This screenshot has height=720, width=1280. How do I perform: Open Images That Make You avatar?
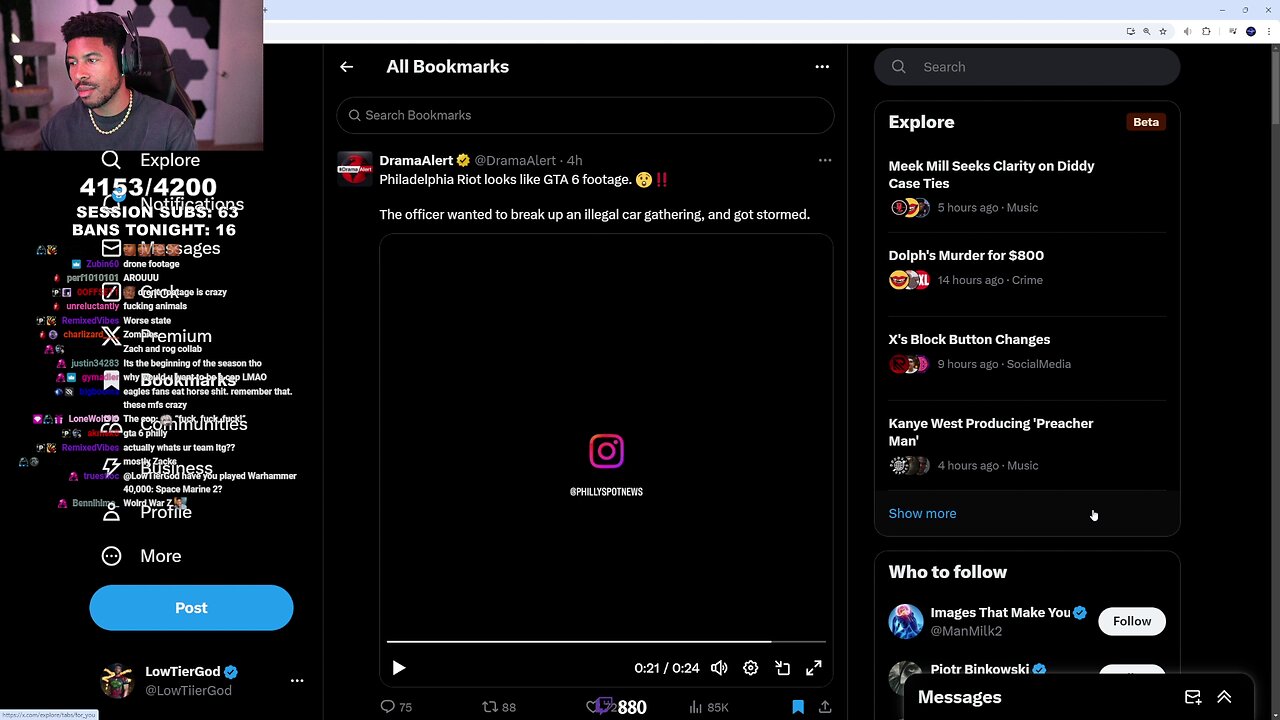pyautogui.click(x=906, y=621)
